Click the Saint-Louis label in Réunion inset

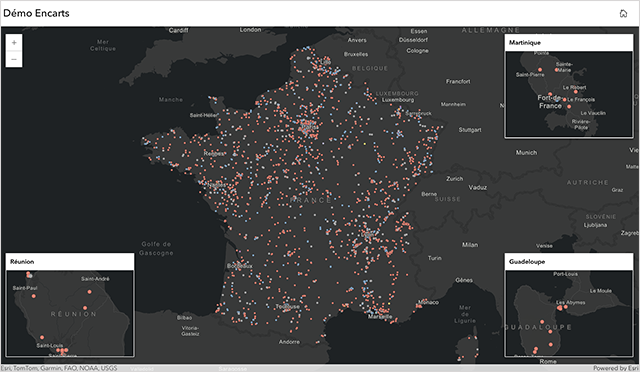pyautogui.click(x=49, y=345)
